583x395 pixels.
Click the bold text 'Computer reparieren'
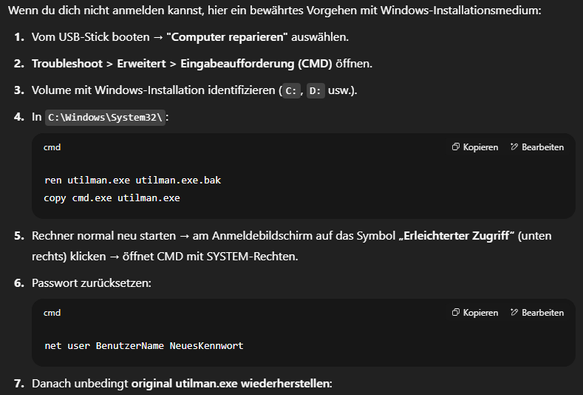tap(227, 37)
